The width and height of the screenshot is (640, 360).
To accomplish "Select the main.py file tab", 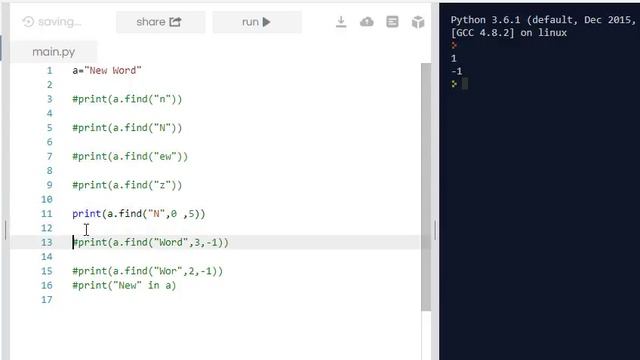I will 53,52.
